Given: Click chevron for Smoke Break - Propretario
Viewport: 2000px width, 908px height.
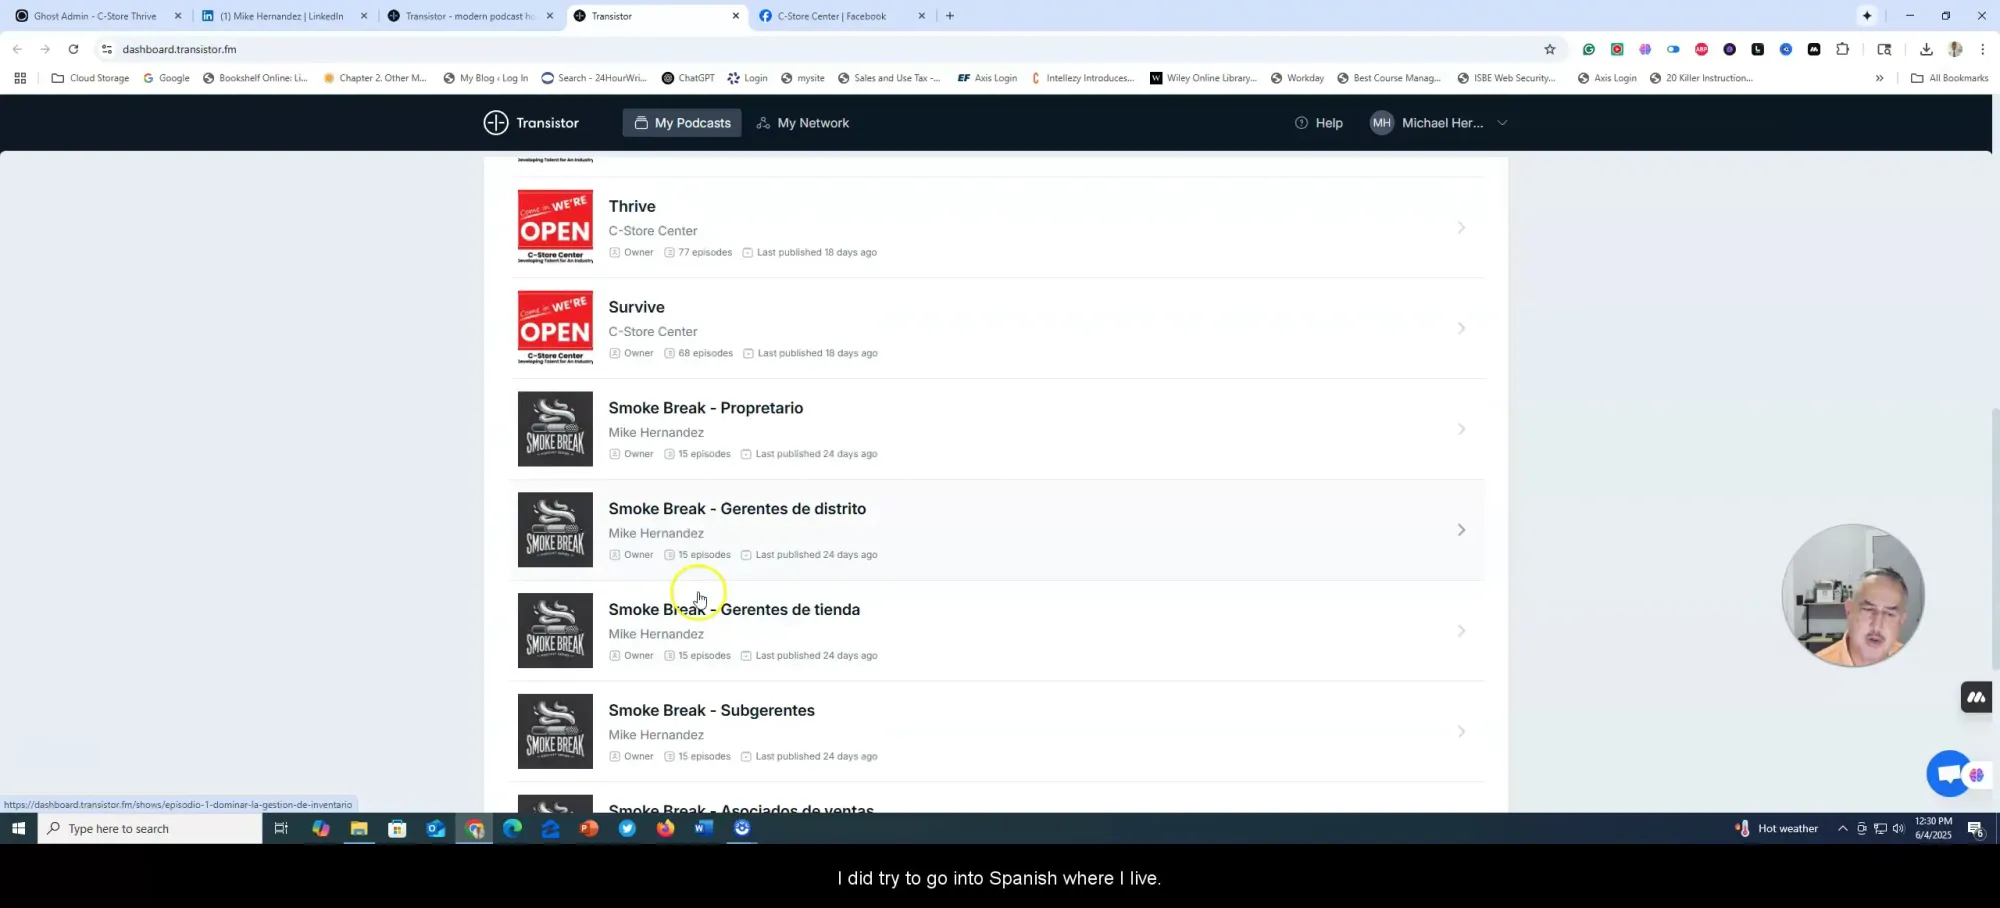Looking at the screenshot, I should [x=1461, y=429].
